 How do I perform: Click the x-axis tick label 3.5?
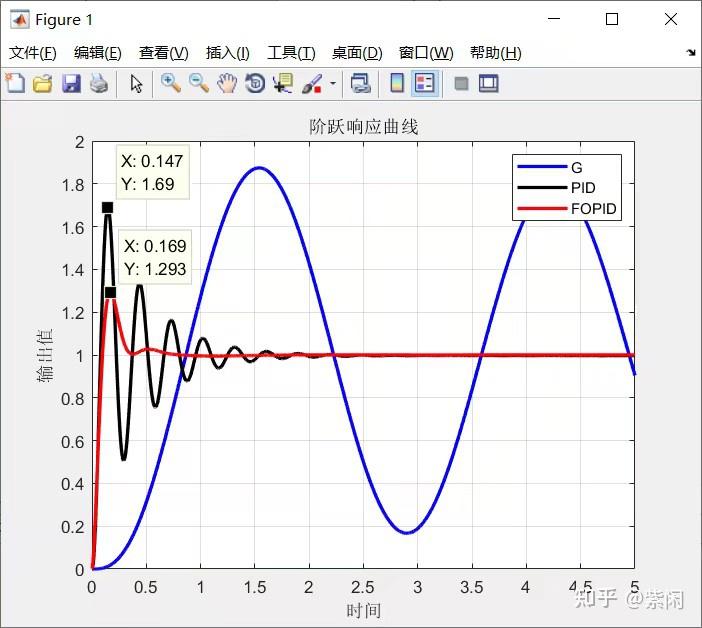coord(471,587)
